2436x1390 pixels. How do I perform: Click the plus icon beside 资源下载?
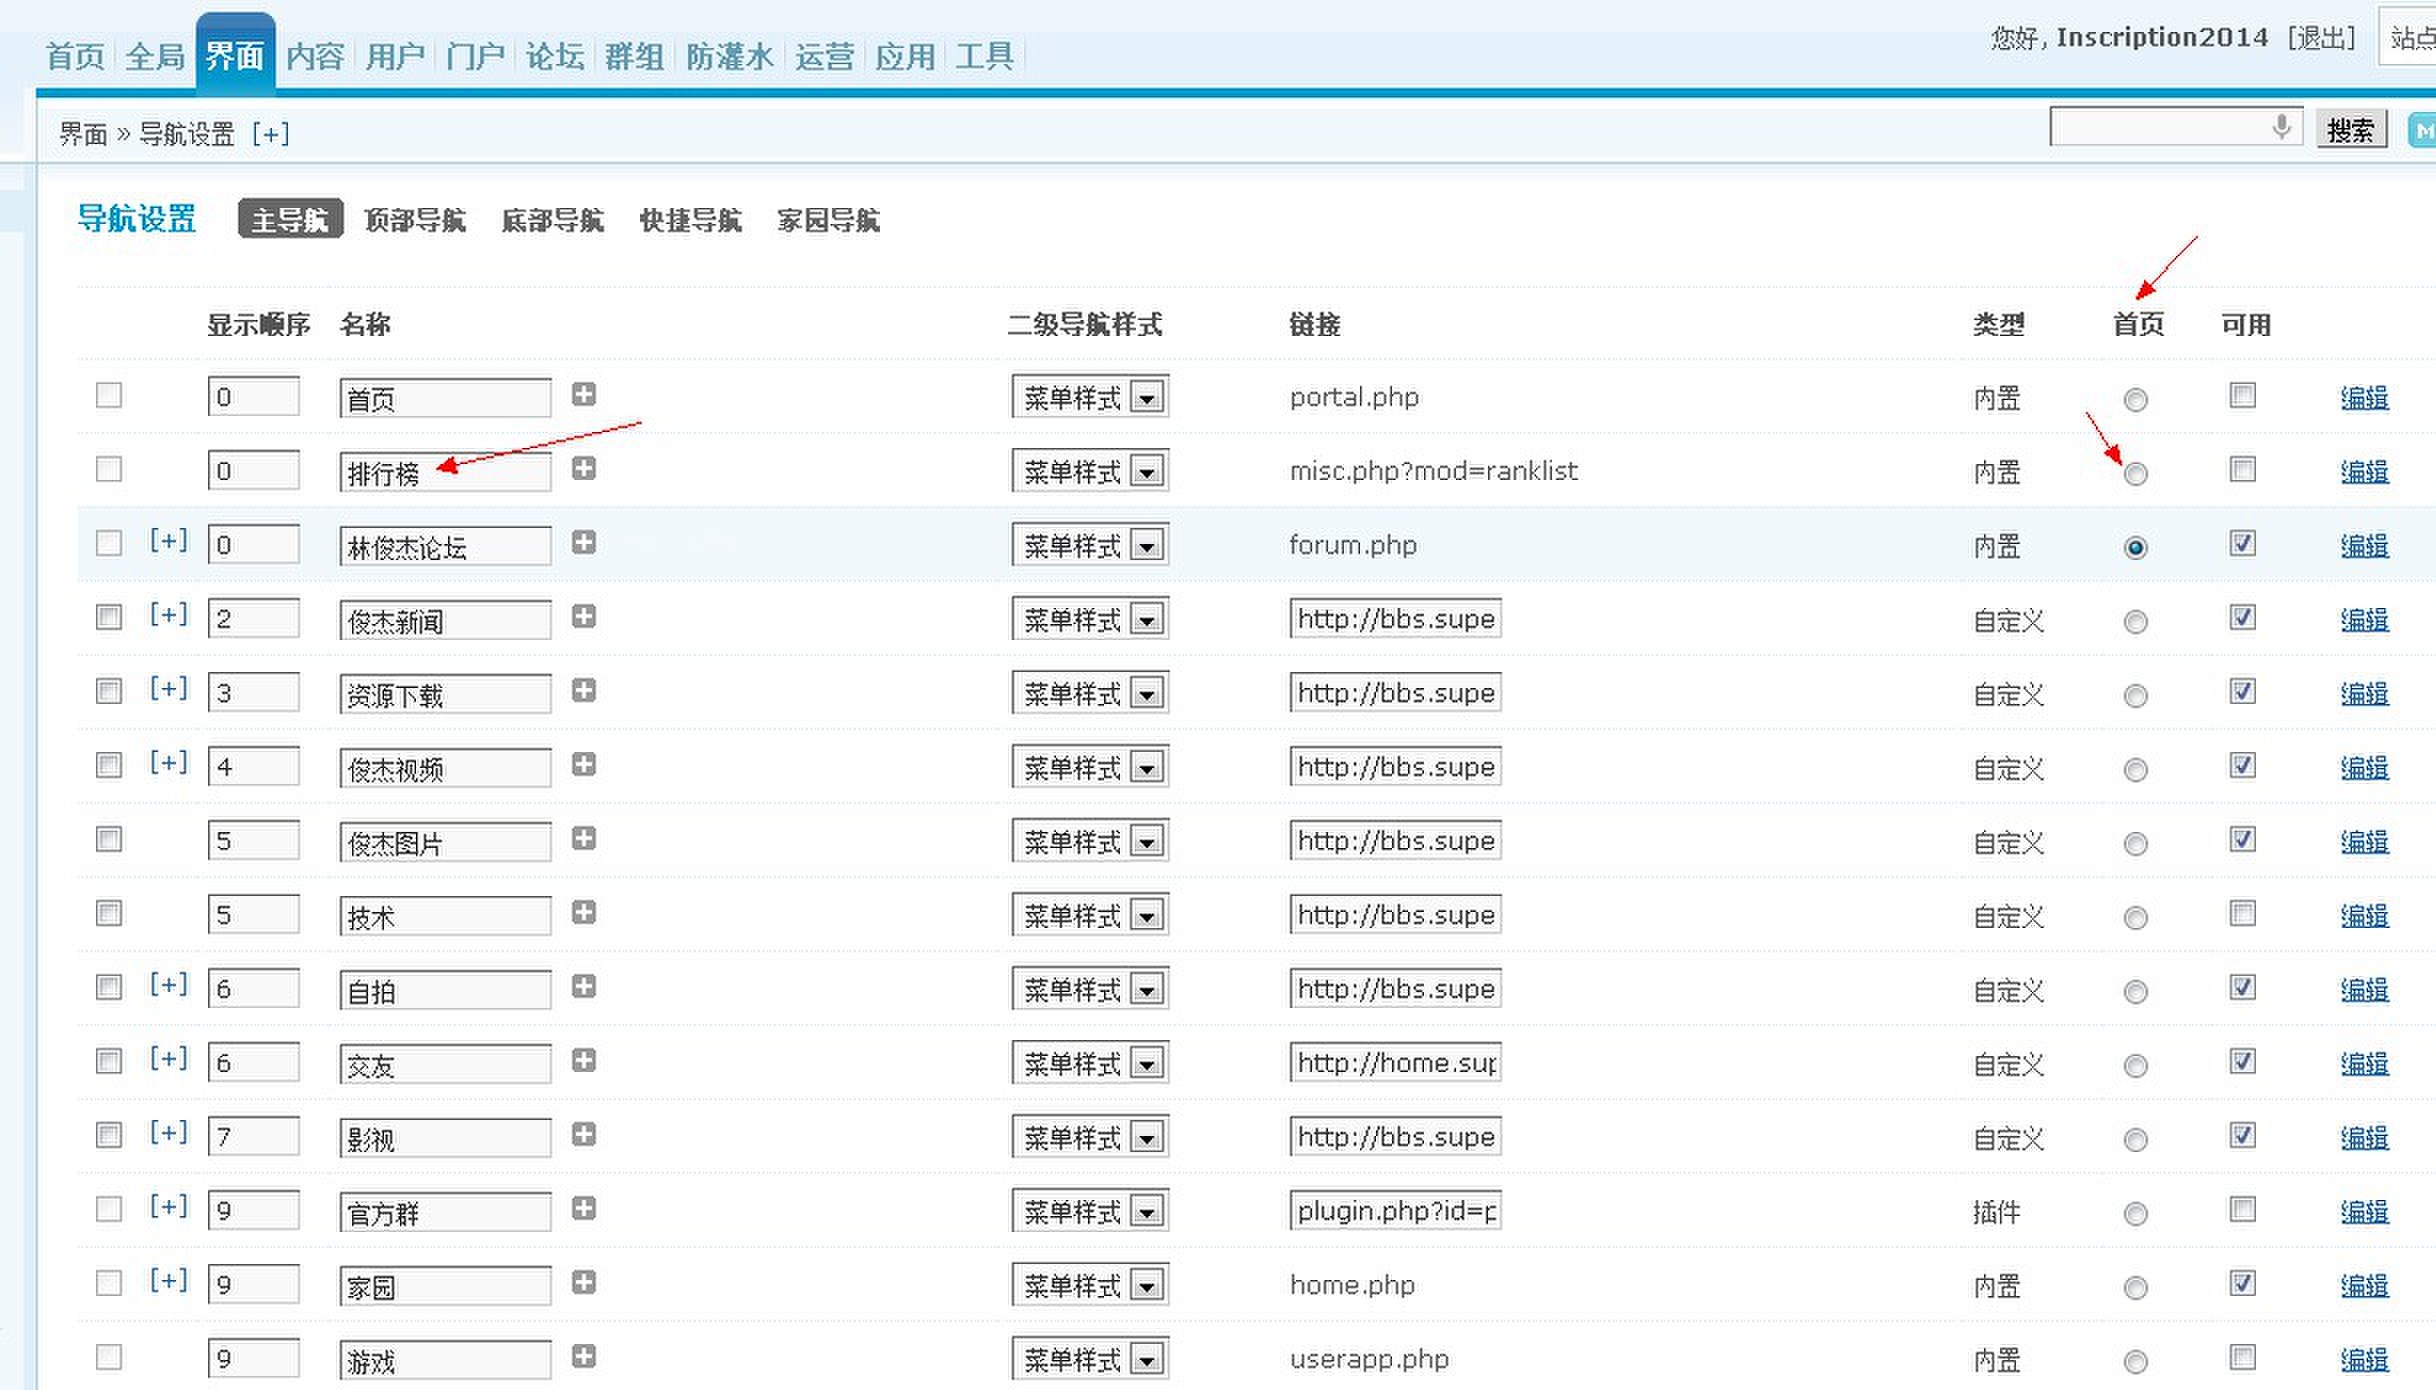[584, 690]
